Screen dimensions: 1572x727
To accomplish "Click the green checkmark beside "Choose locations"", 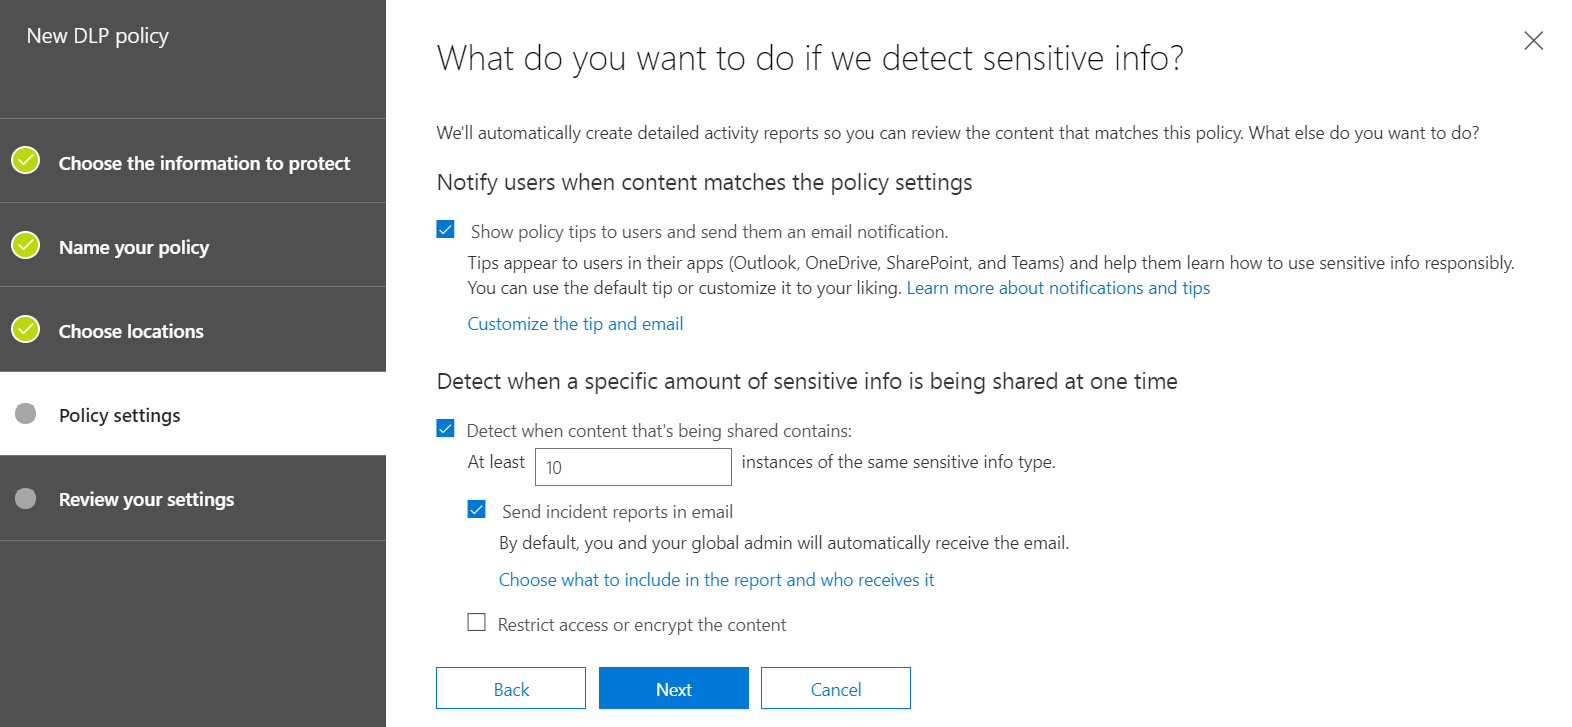I will (x=25, y=327).
